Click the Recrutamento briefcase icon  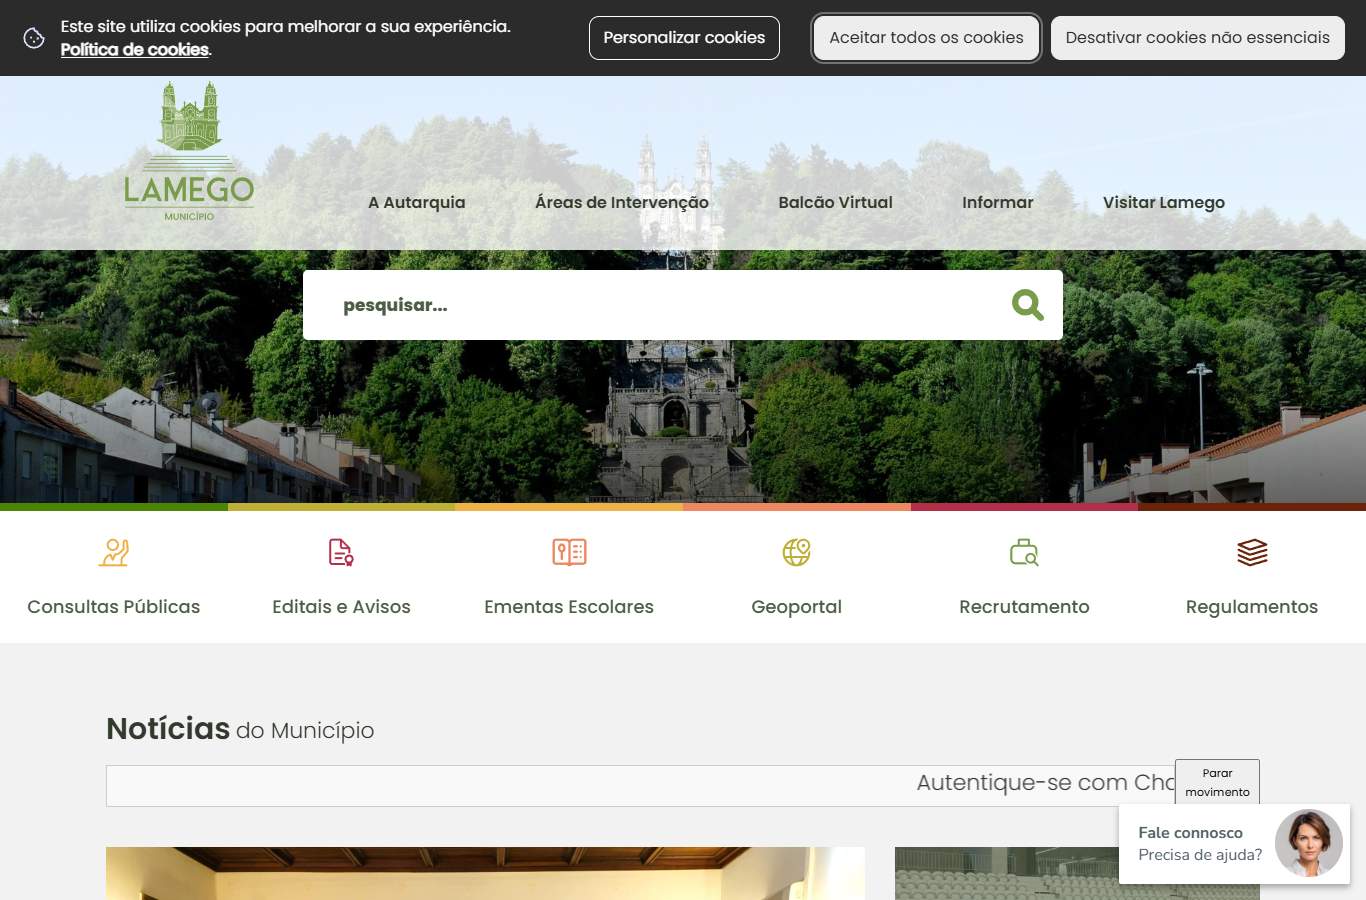[x=1024, y=552]
